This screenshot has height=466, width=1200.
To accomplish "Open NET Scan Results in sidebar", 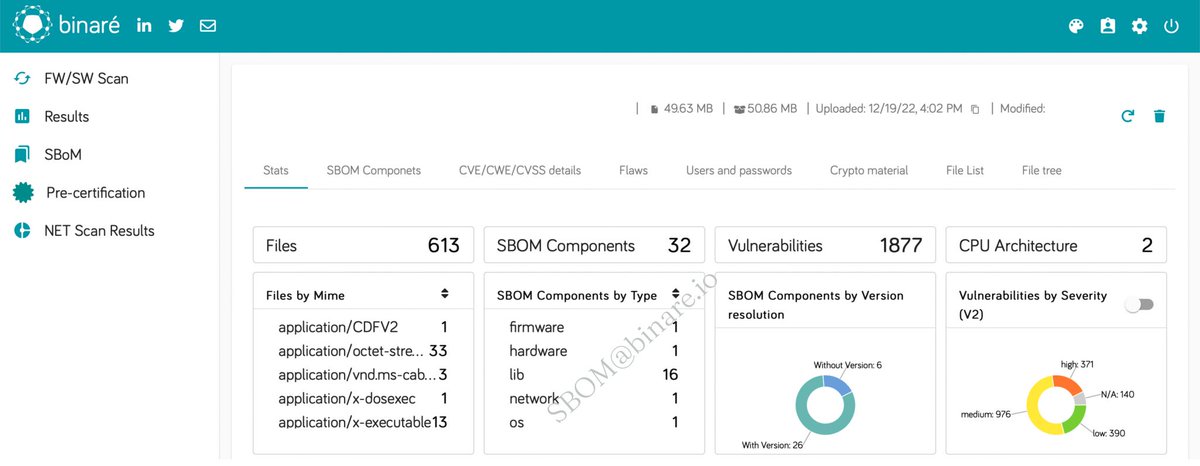I will (x=99, y=230).
